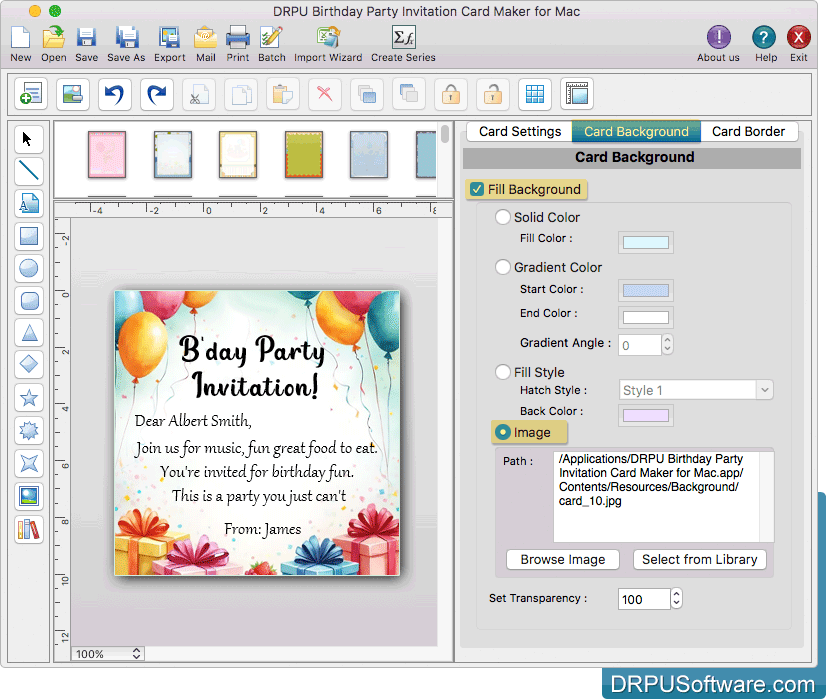The image size is (826, 699).
Task: Select the Line drawing tool
Action: 28,171
